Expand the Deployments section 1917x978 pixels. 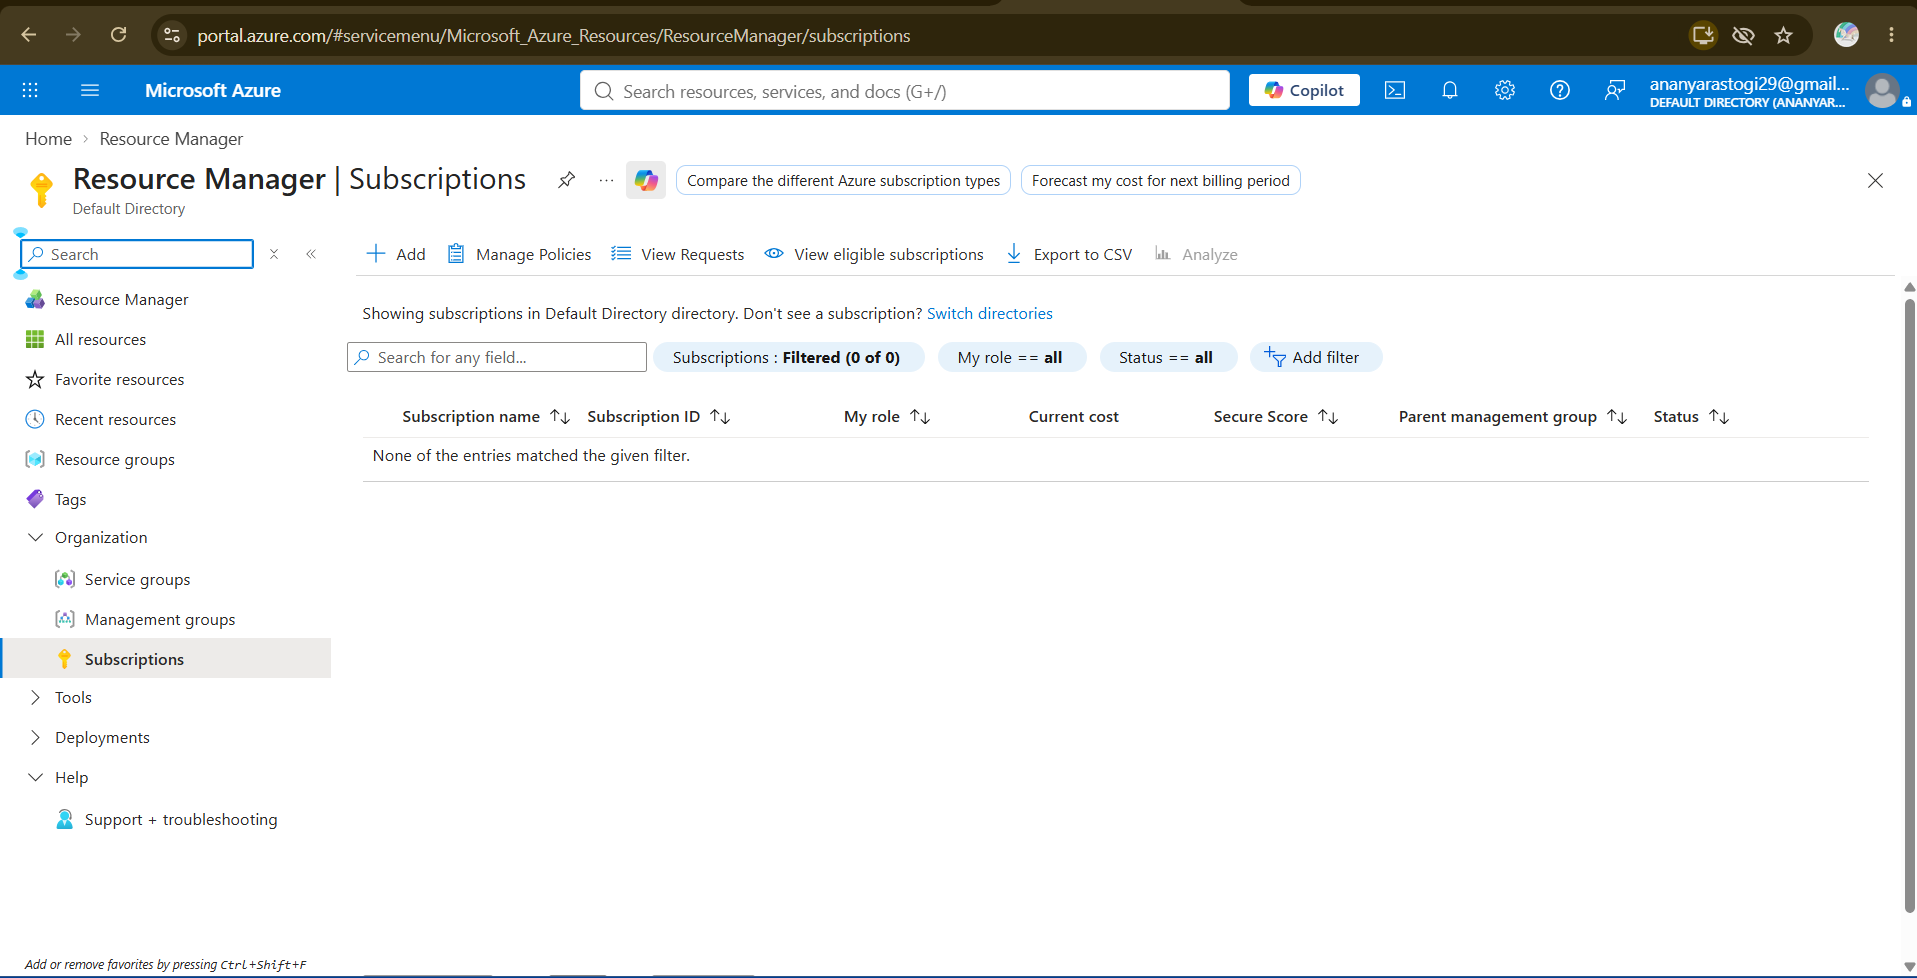[x=35, y=737]
